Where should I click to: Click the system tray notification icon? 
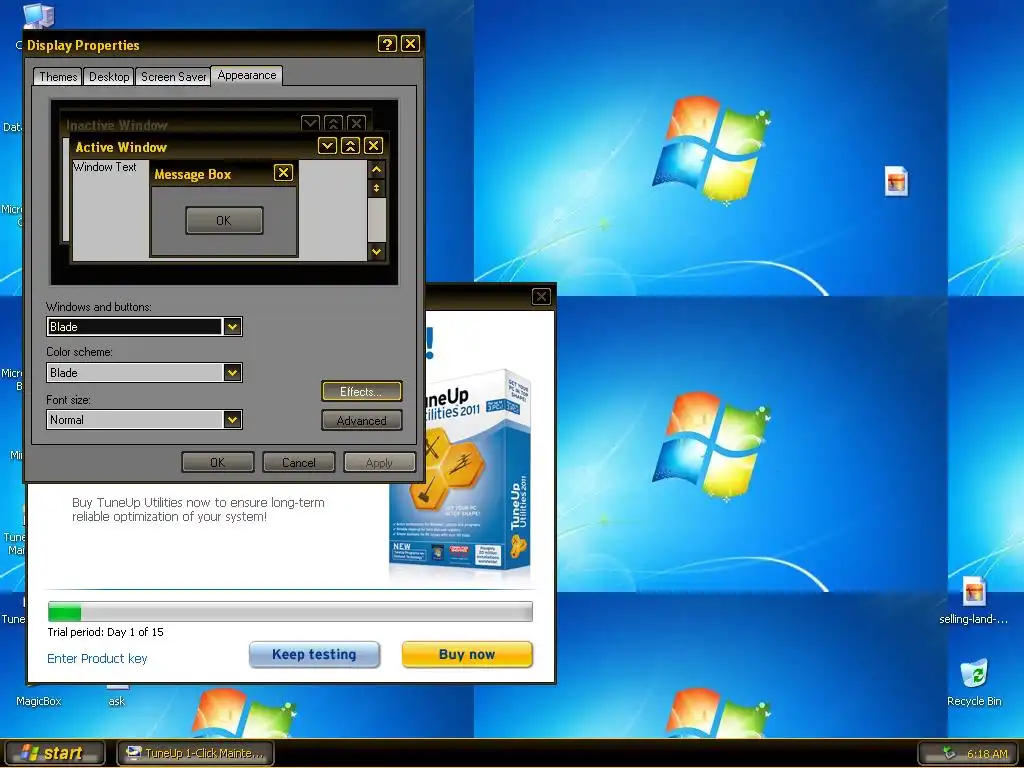(x=949, y=754)
